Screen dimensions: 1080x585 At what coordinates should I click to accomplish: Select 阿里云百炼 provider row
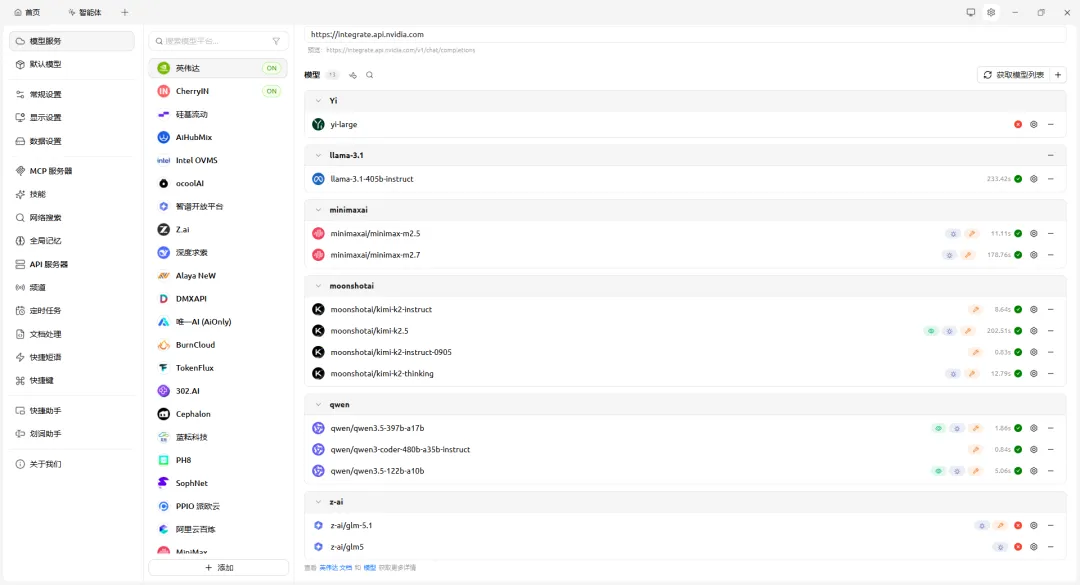click(x=218, y=530)
